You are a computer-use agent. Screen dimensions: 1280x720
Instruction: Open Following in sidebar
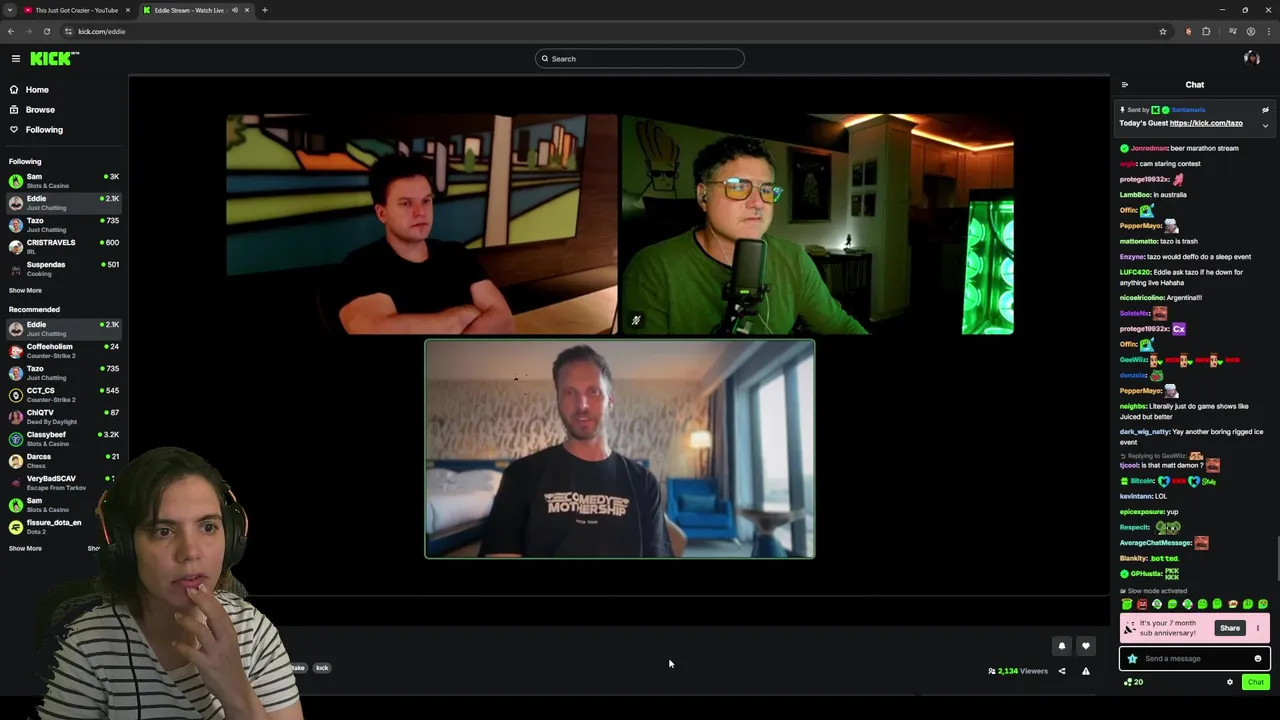point(44,130)
